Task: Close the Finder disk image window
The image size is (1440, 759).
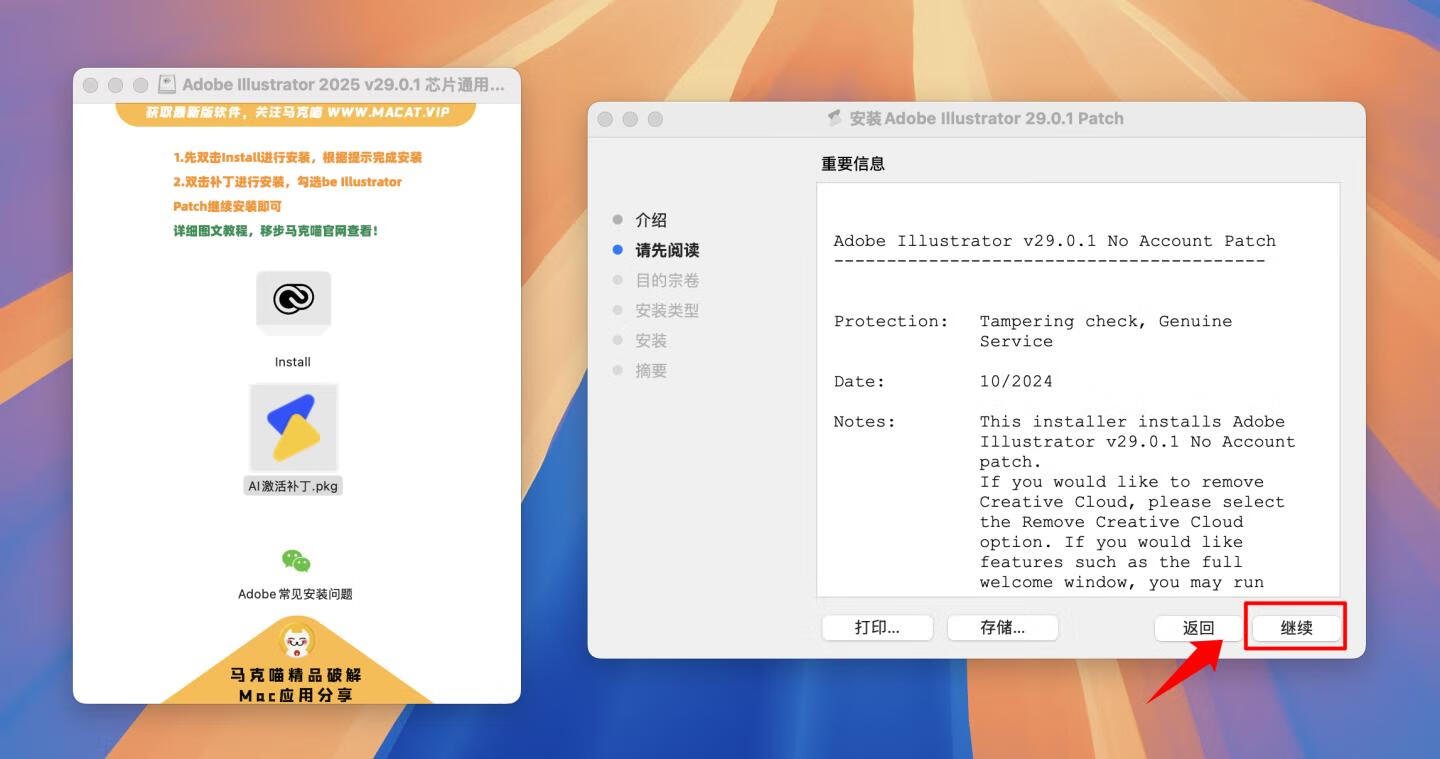Action: click(x=90, y=85)
